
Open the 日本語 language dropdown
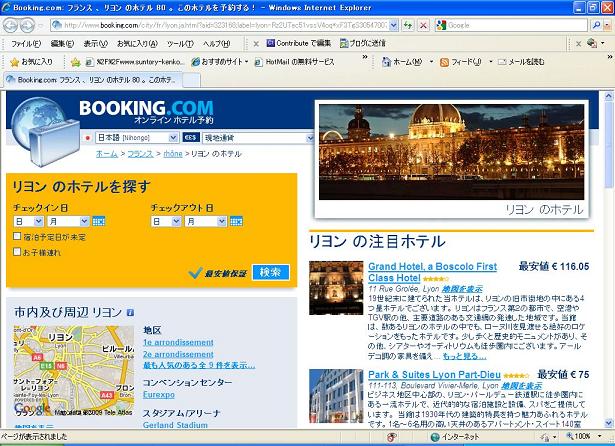click(x=137, y=138)
